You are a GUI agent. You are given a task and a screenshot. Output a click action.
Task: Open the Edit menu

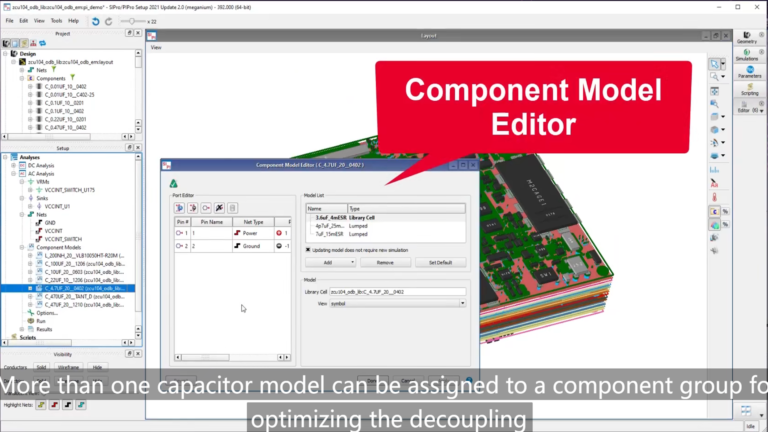coord(24,21)
